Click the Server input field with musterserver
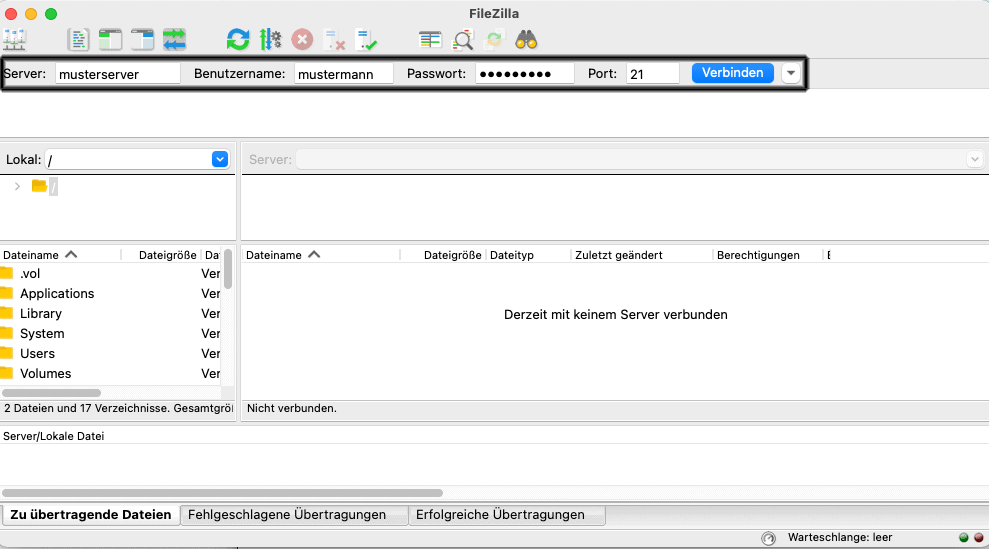Image resolution: width=989 pixels, height=549 pixels. pos(117,74)
